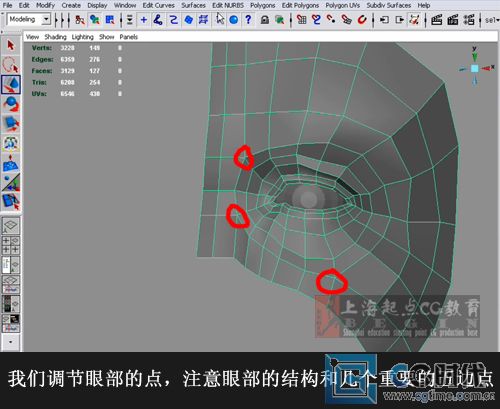Open the panel Show menu
500x409 pixels.
(x=106, y=37)
